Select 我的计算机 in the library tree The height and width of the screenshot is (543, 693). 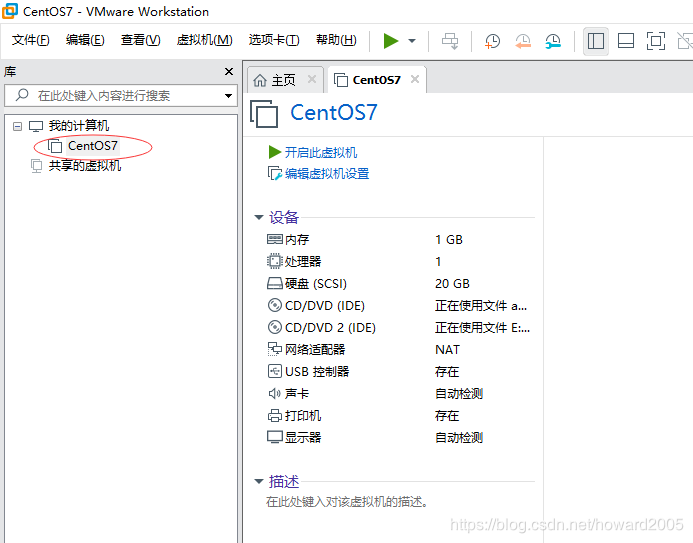point(79,126)
